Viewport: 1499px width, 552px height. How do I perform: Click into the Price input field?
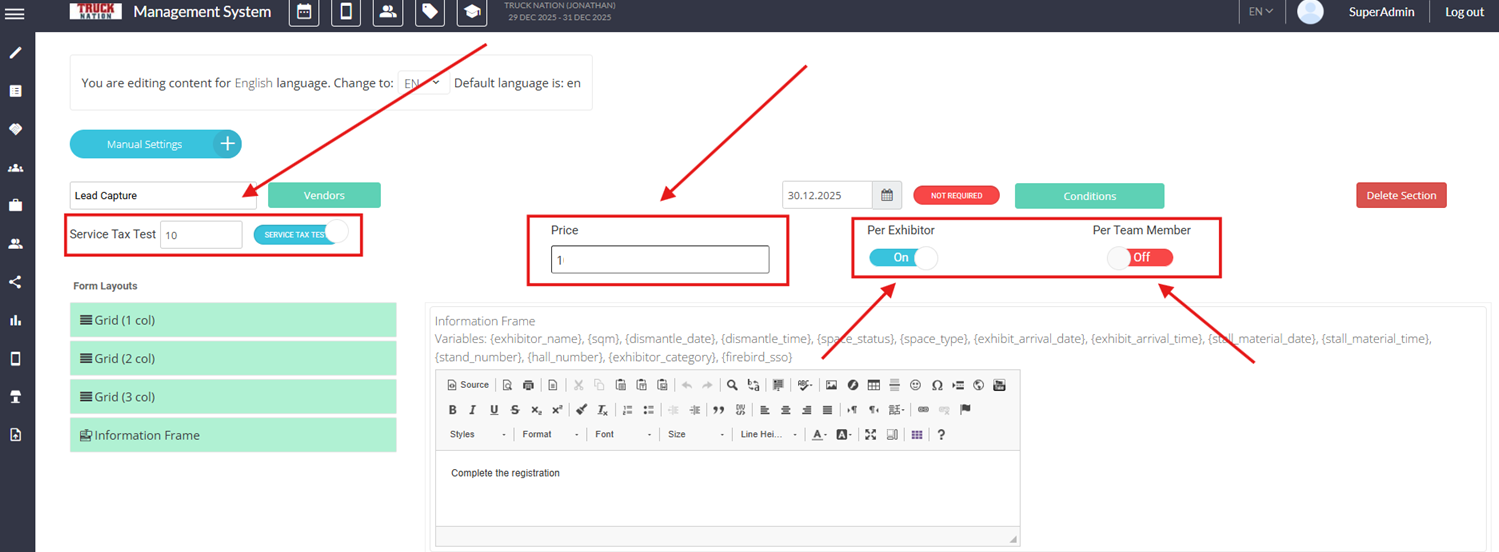[660, 260]
